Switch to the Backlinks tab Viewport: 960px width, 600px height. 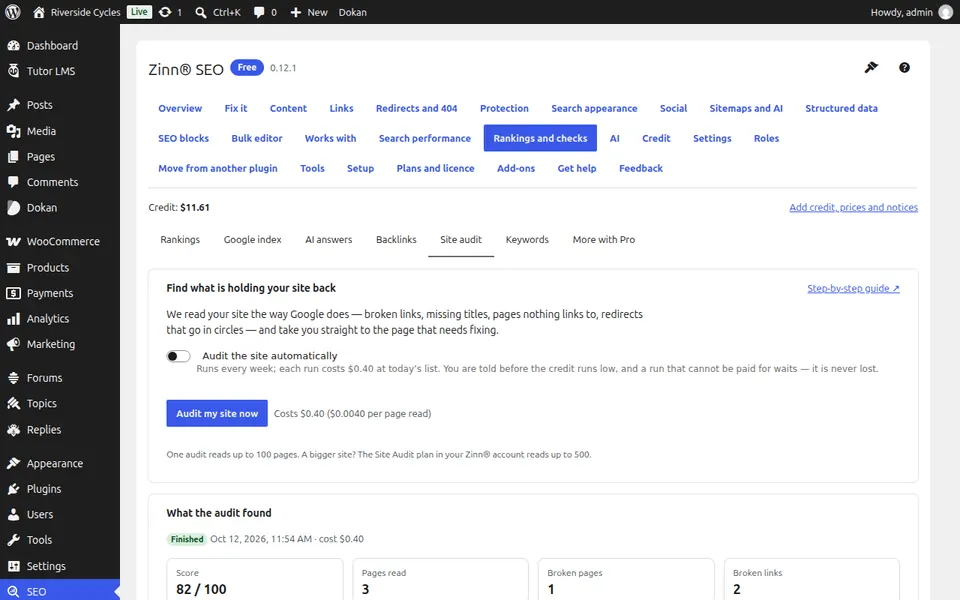point(396,239)
